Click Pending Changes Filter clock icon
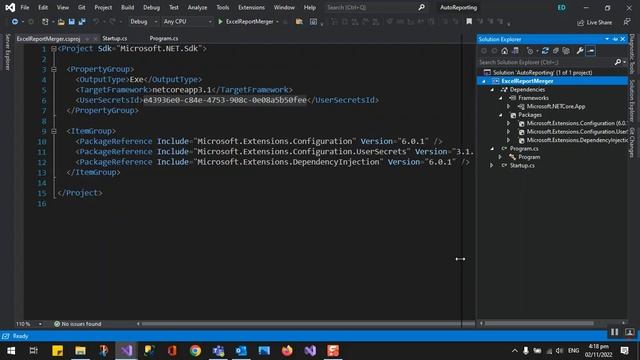The width and height of the screenshot is (640, 360). coord(530,51)
